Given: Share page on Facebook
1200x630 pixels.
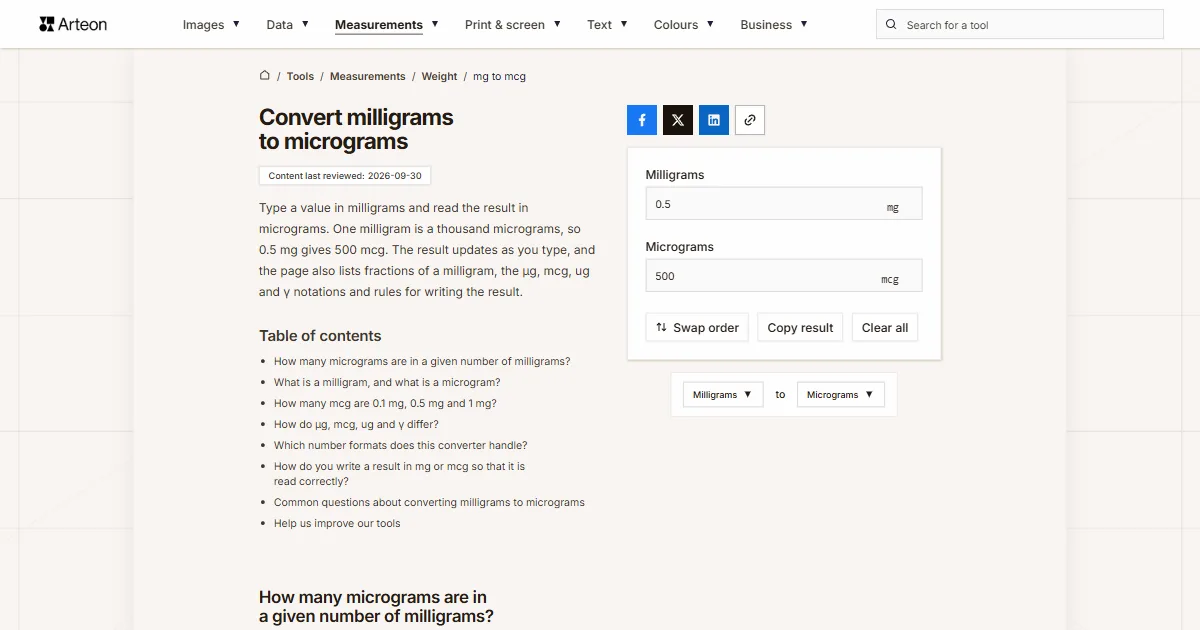Looking at the screenshot, I should (x=642, y=120).
